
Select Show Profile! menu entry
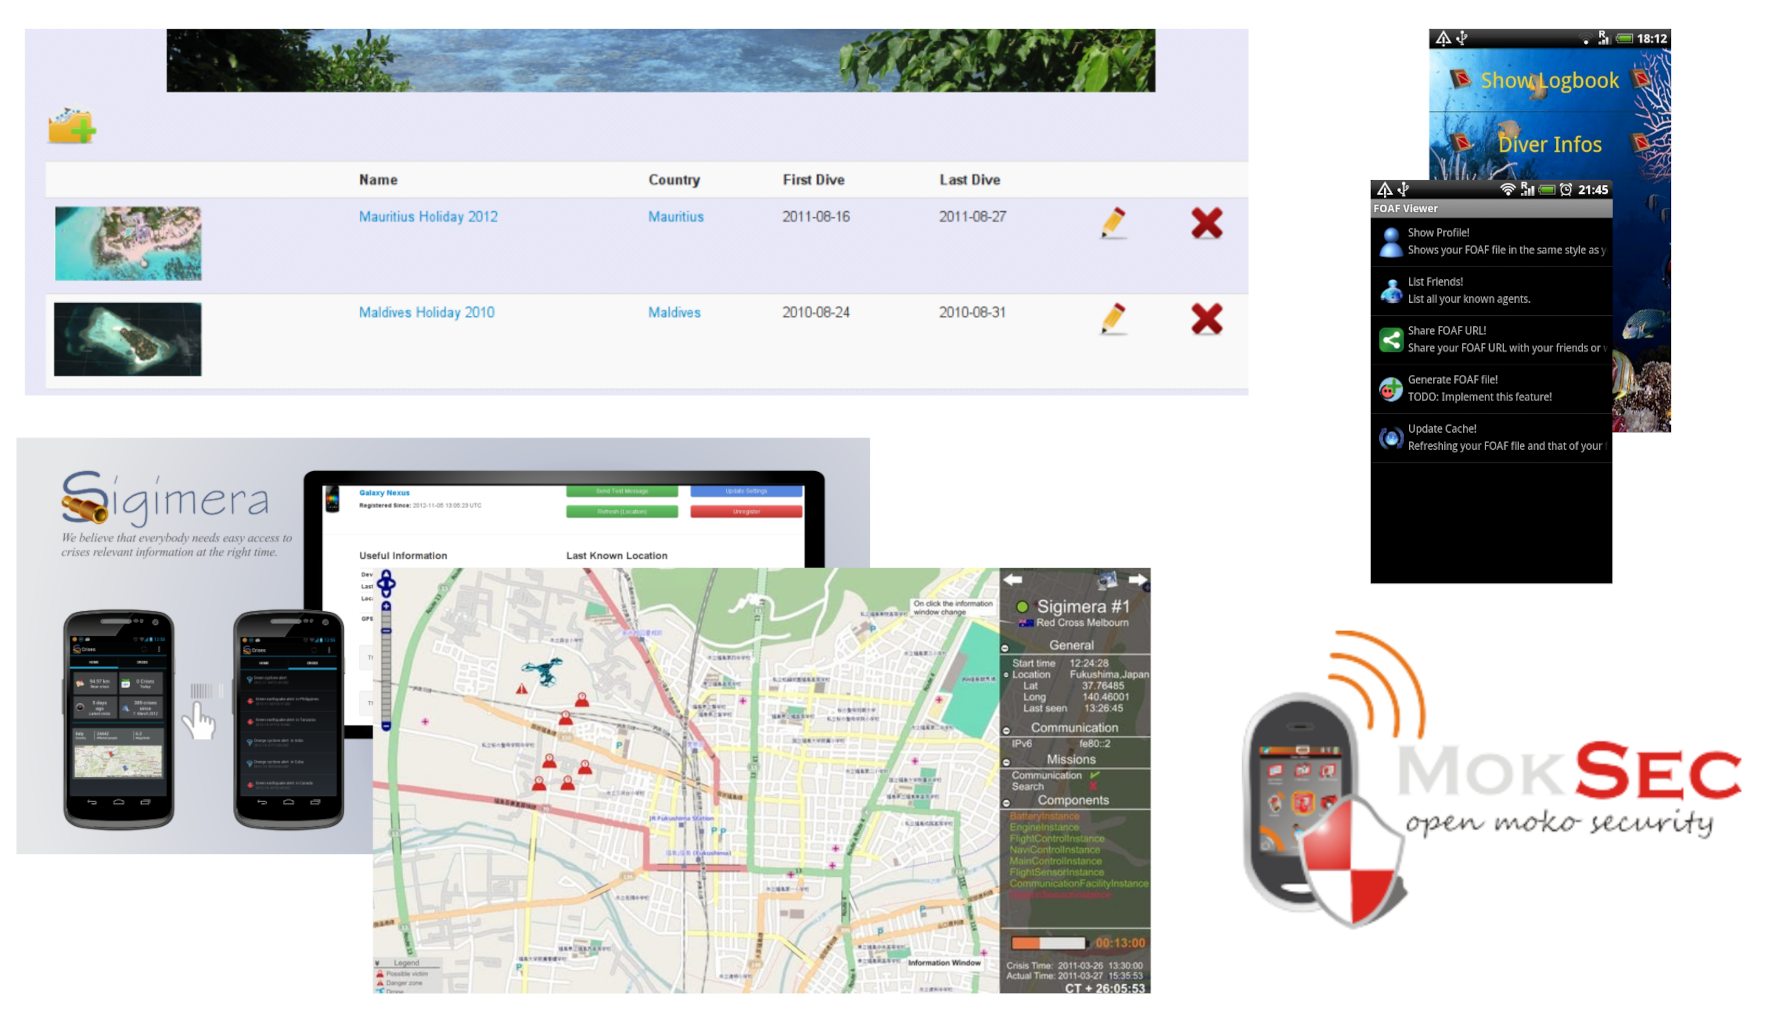pyautogui.click(x=1490, y=241)
